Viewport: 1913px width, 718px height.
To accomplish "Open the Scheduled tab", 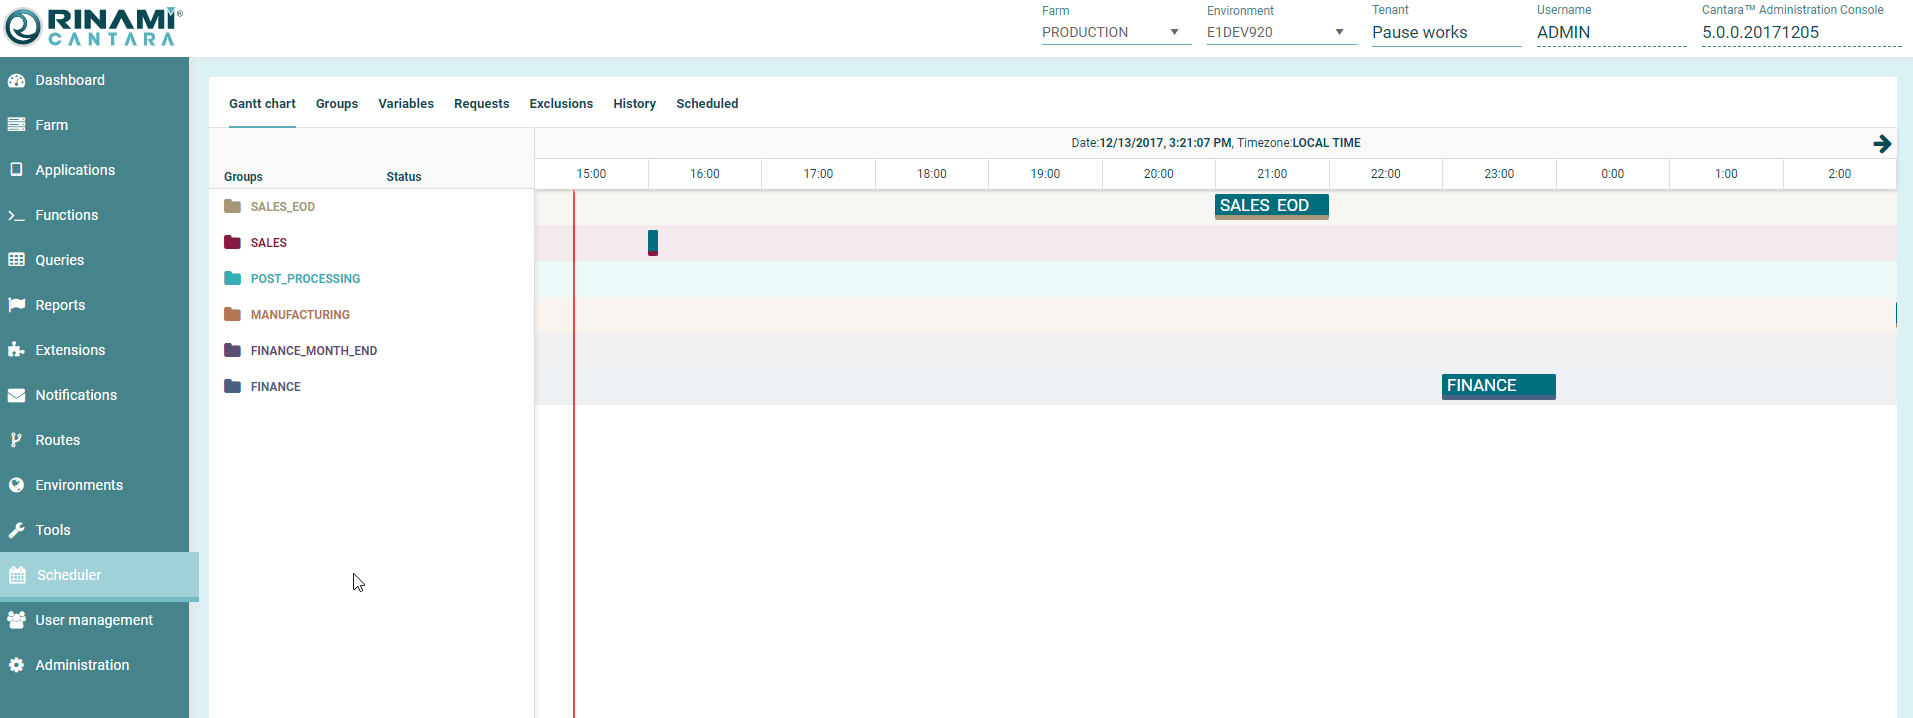I will (x=707, y=104).
